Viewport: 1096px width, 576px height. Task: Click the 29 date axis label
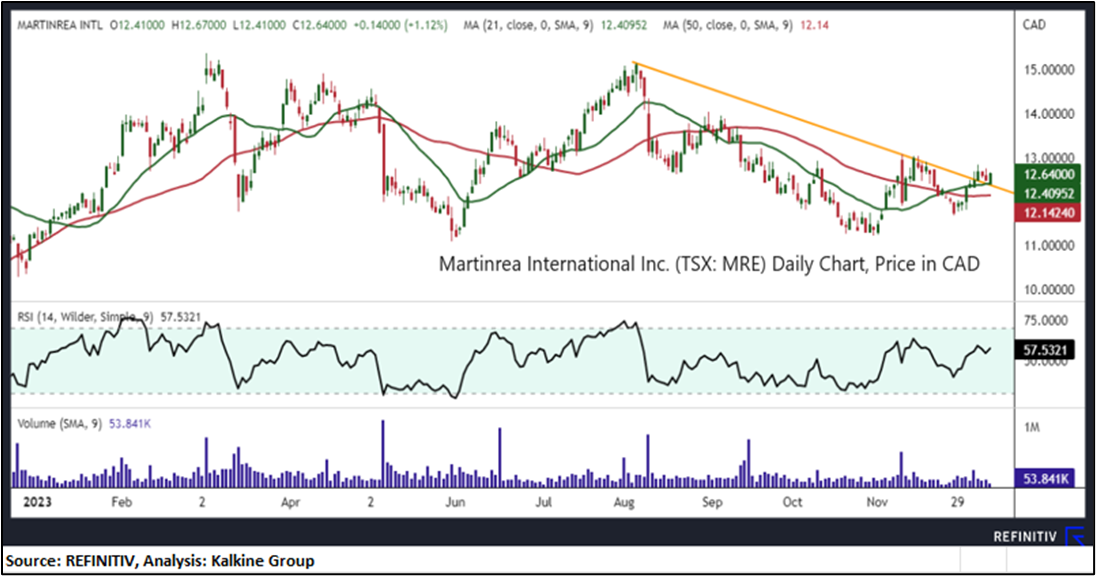[958, 502]
